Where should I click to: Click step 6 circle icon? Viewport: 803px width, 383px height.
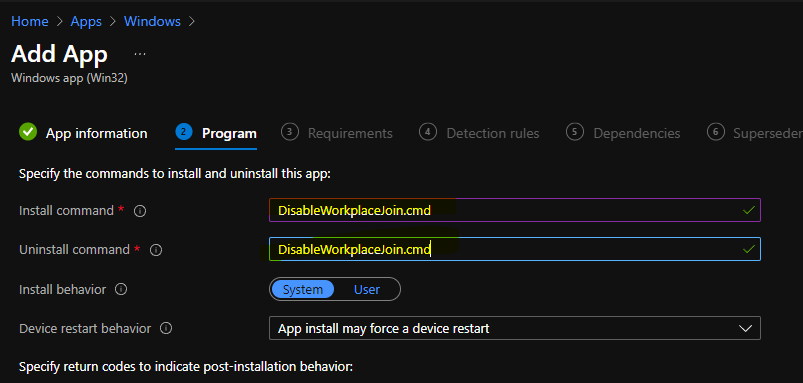pyautogui.click(x=715, y=133)
